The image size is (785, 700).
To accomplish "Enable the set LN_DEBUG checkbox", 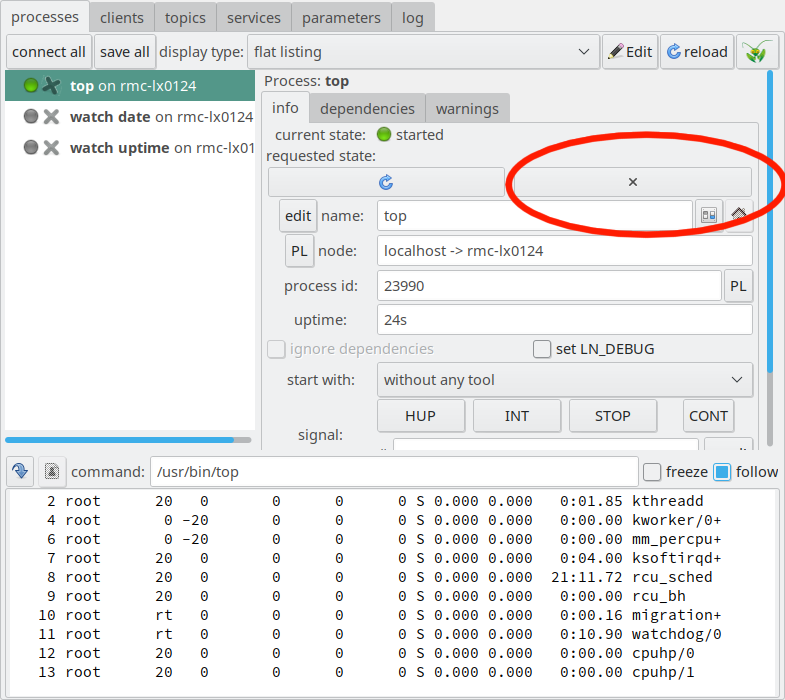I will coord(542,349).
